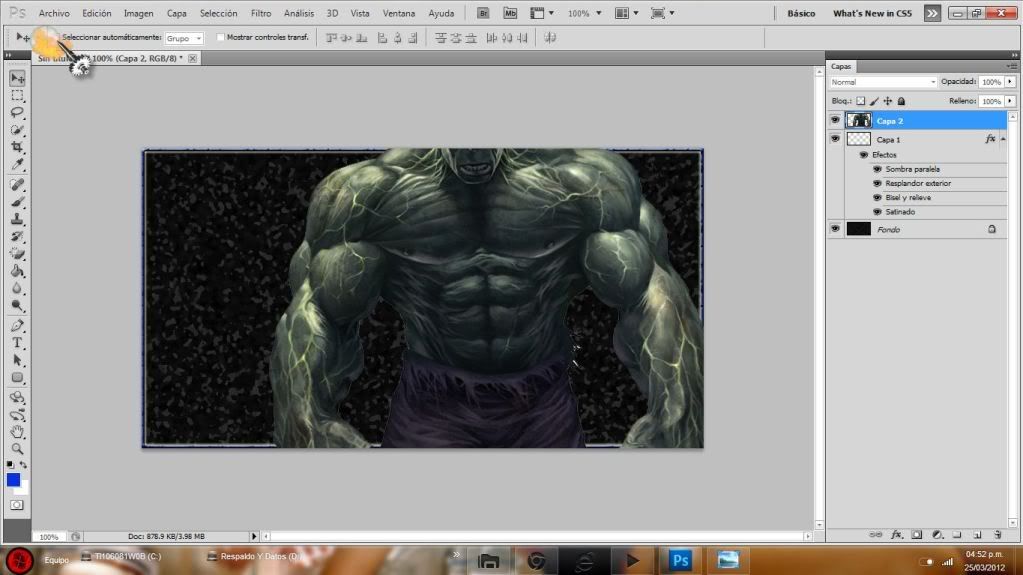The width and height of the screenshot is (1023, 575).
Task: Select the 3D Object Rotate tool
Action: click(x=18, y=397)
